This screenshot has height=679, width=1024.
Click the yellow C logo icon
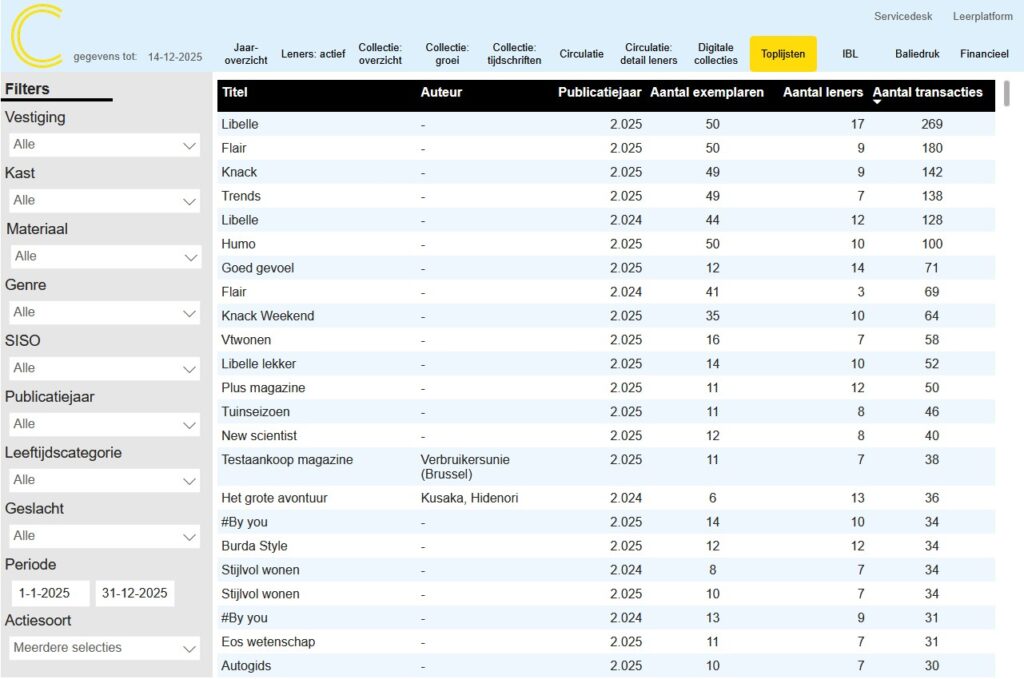tap(36, 36)
